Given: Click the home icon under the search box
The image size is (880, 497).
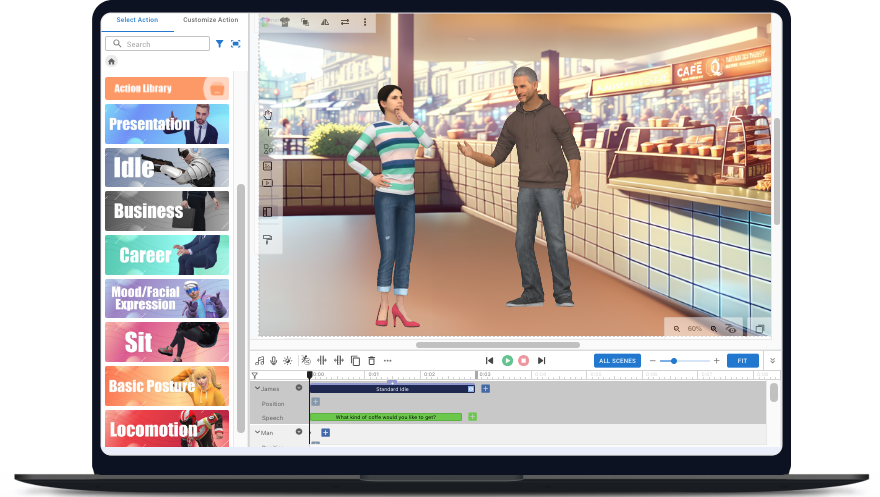Looking at the screenshot, I should coord(112,62).
